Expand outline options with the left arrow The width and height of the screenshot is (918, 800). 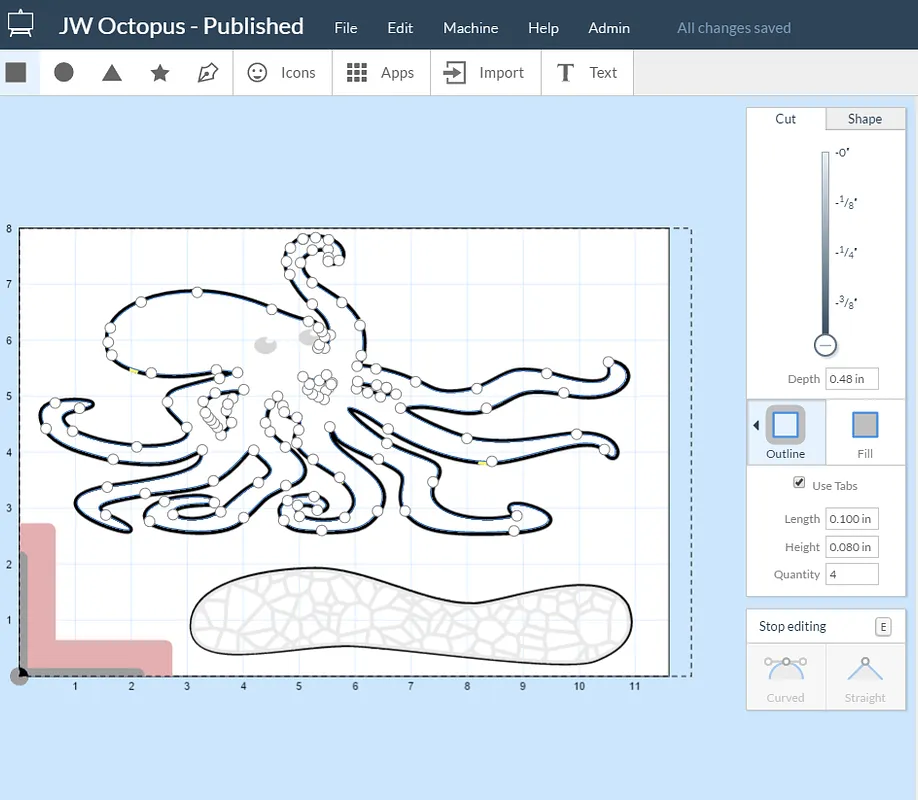[x=756, y=426]
